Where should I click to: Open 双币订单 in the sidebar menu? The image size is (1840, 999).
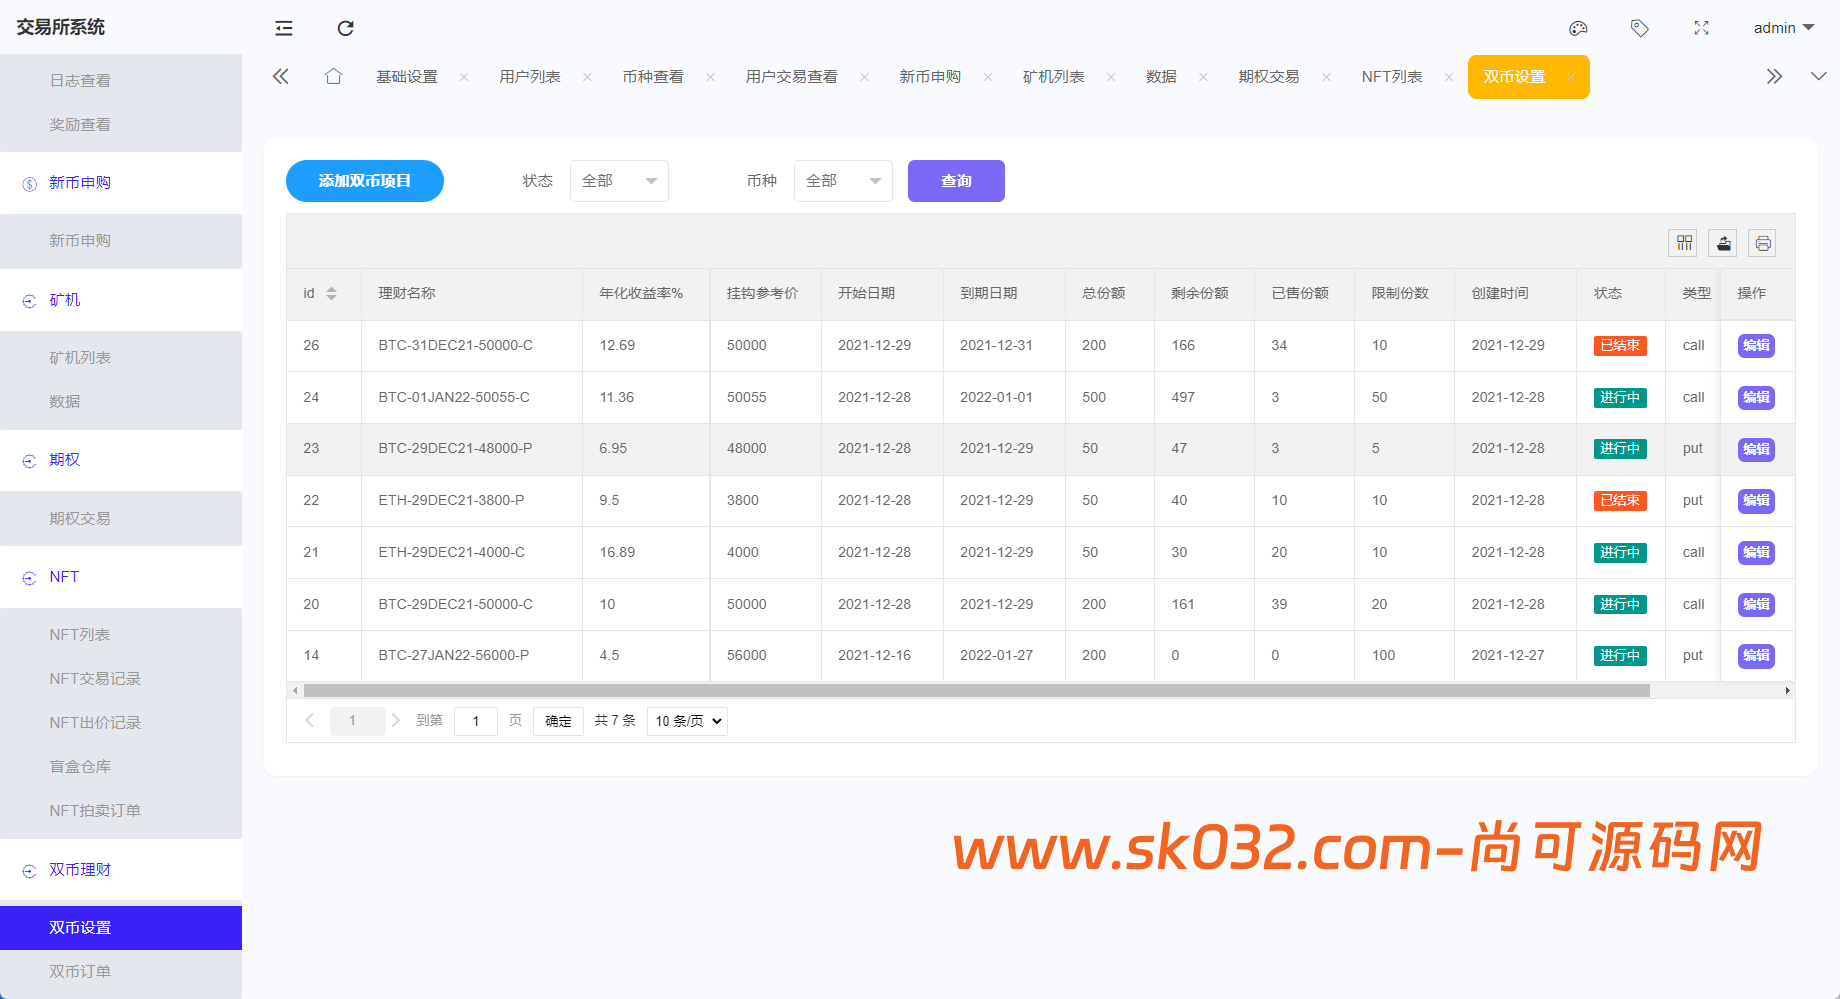coord(80,970)
